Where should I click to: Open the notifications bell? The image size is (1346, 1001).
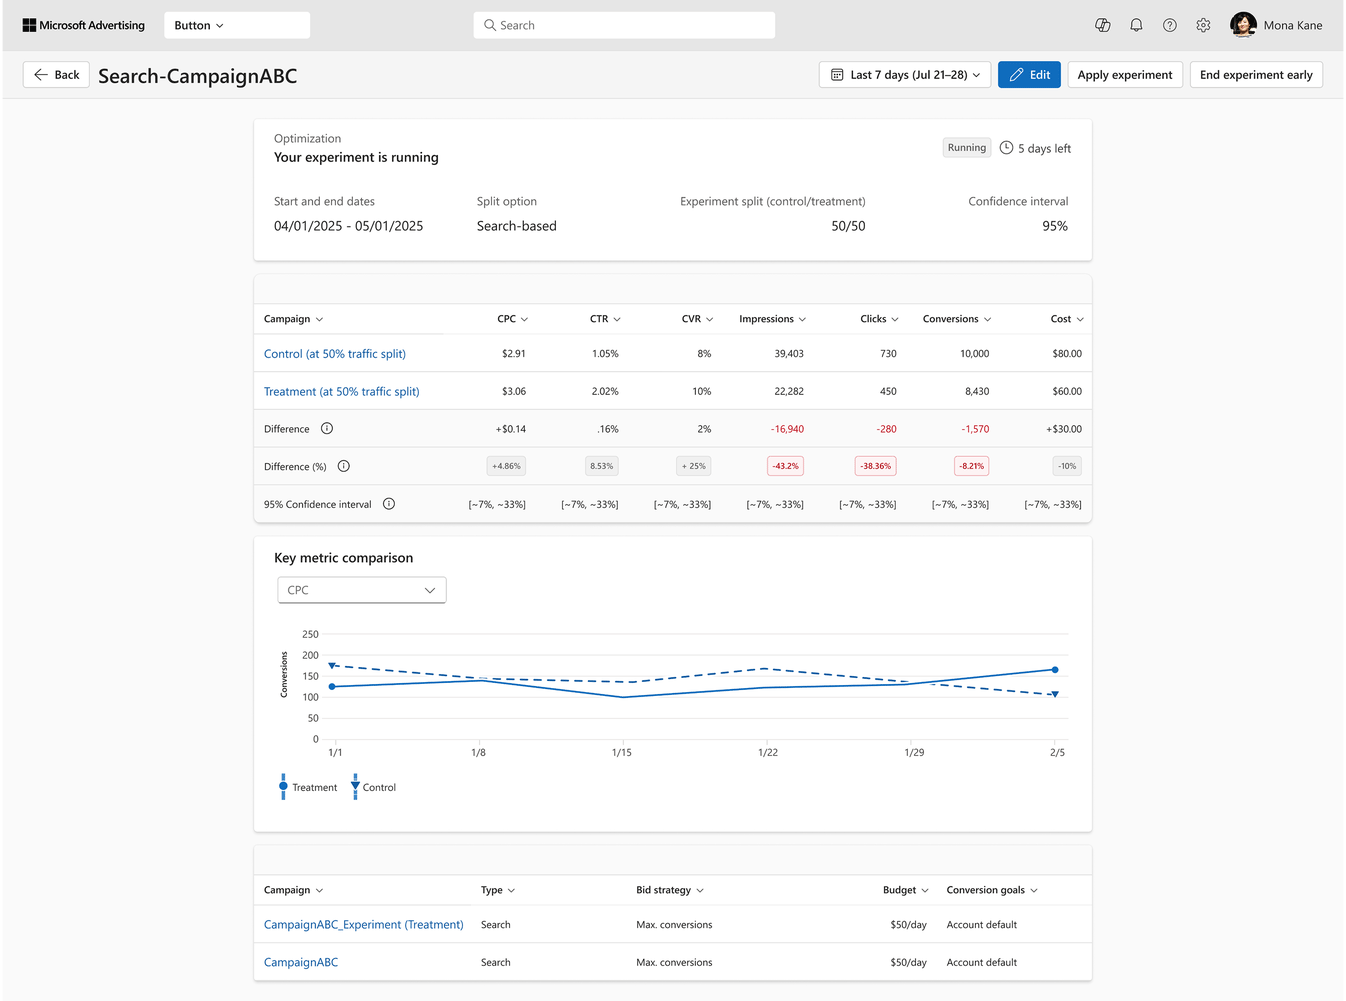click(x=1136, y=25)
